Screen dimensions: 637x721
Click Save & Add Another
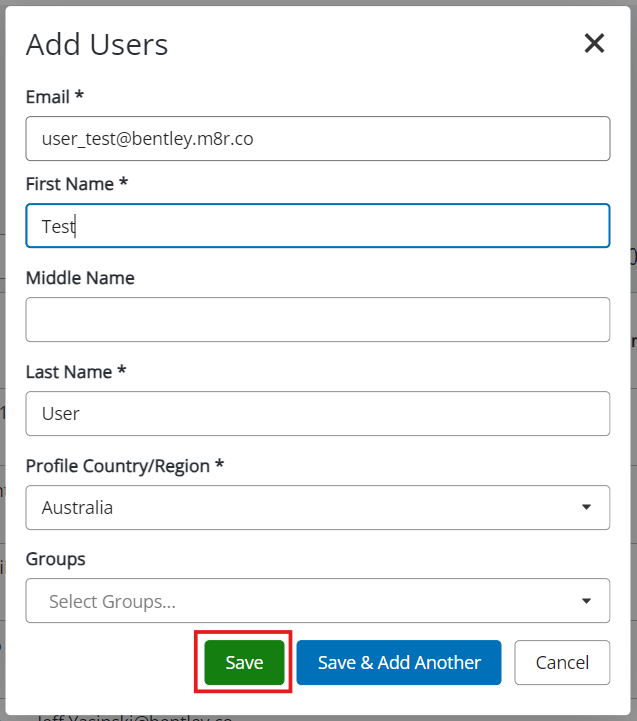coord(398,662)
